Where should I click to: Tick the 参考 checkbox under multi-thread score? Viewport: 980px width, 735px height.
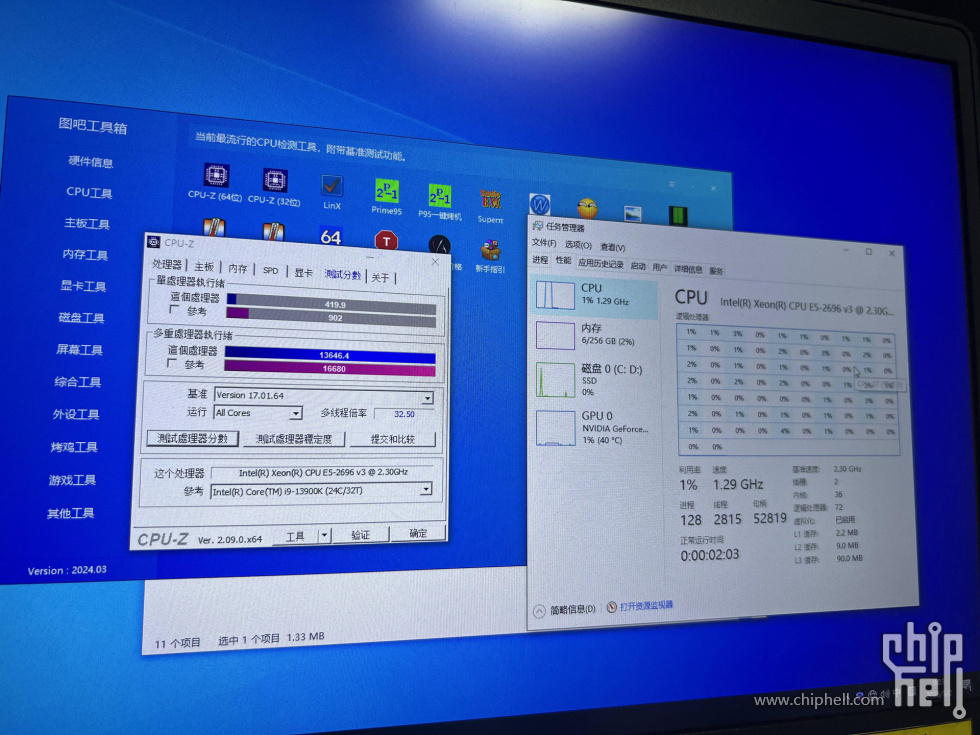(172, 363)
